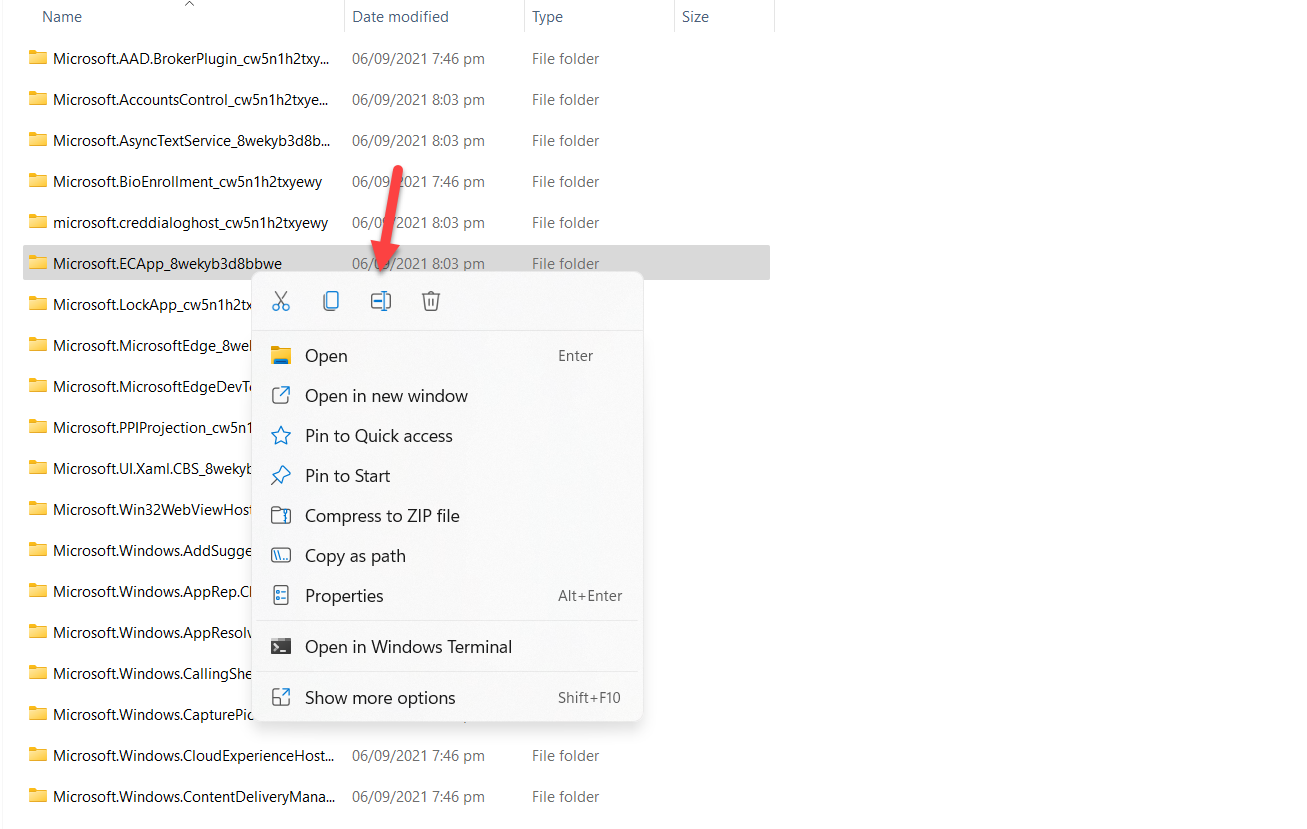Viewport: 1307px width, 829px height.
Task: Sort by the Name column header
Action: pos(62,17)
